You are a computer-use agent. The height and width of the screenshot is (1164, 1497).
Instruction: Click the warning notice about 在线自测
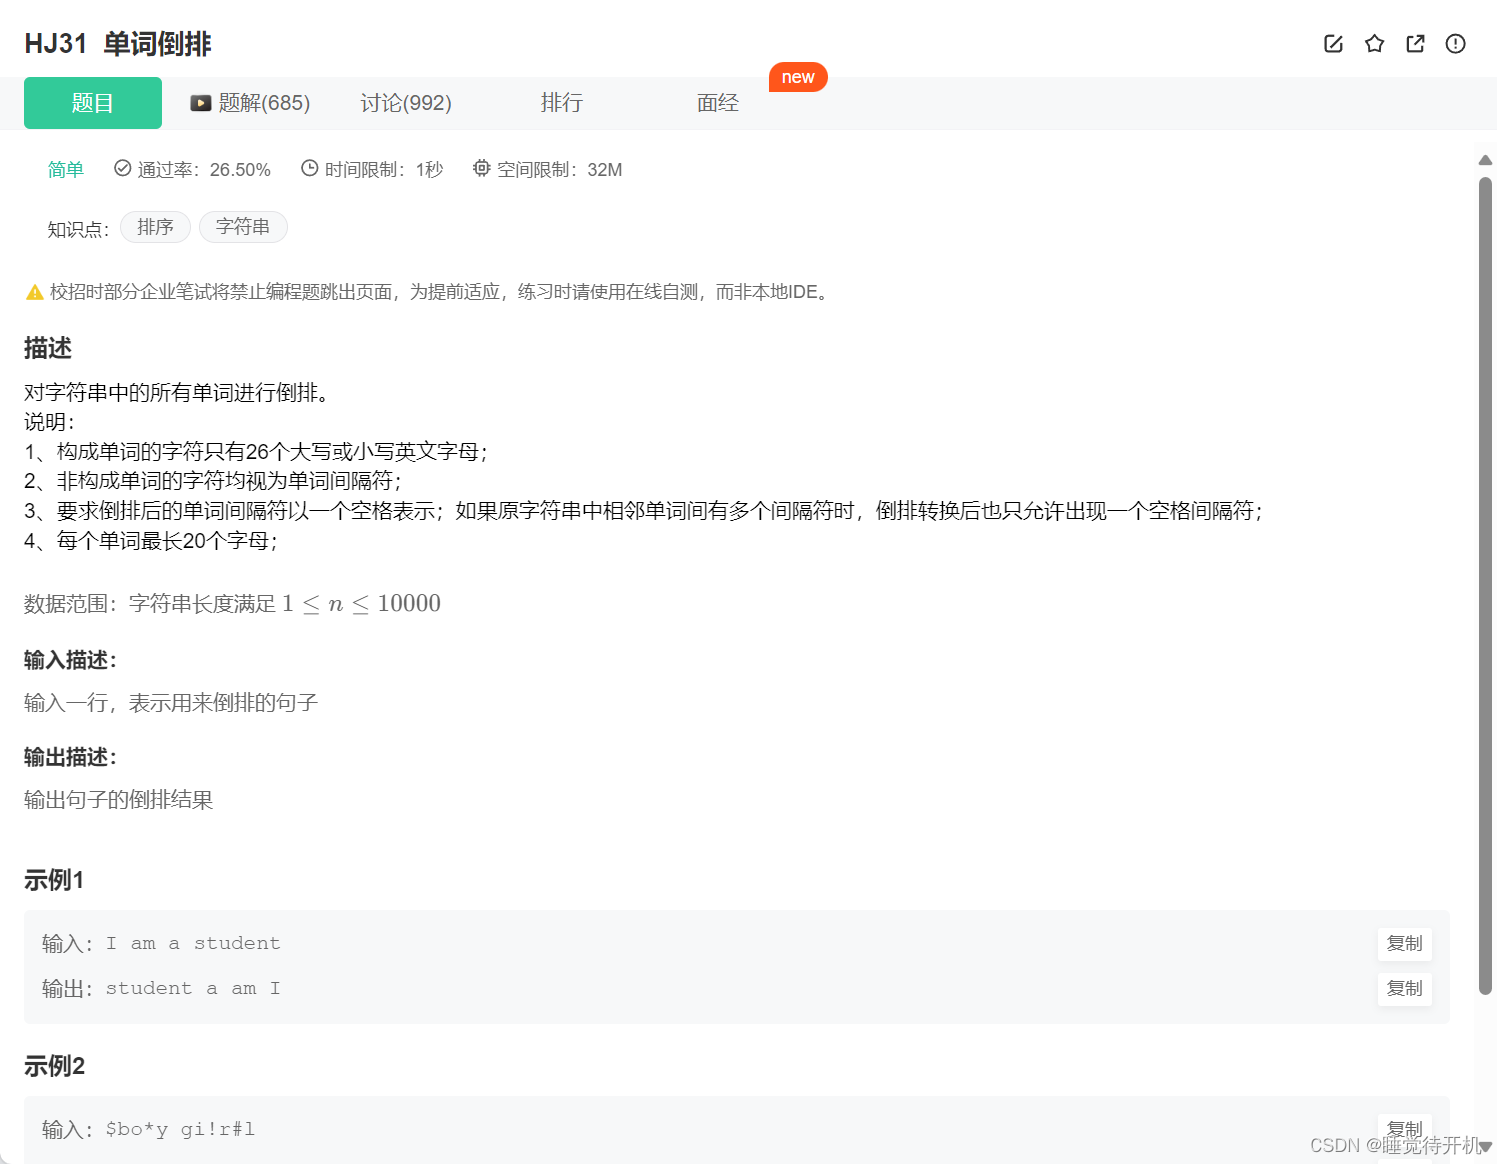click(441, 292)
